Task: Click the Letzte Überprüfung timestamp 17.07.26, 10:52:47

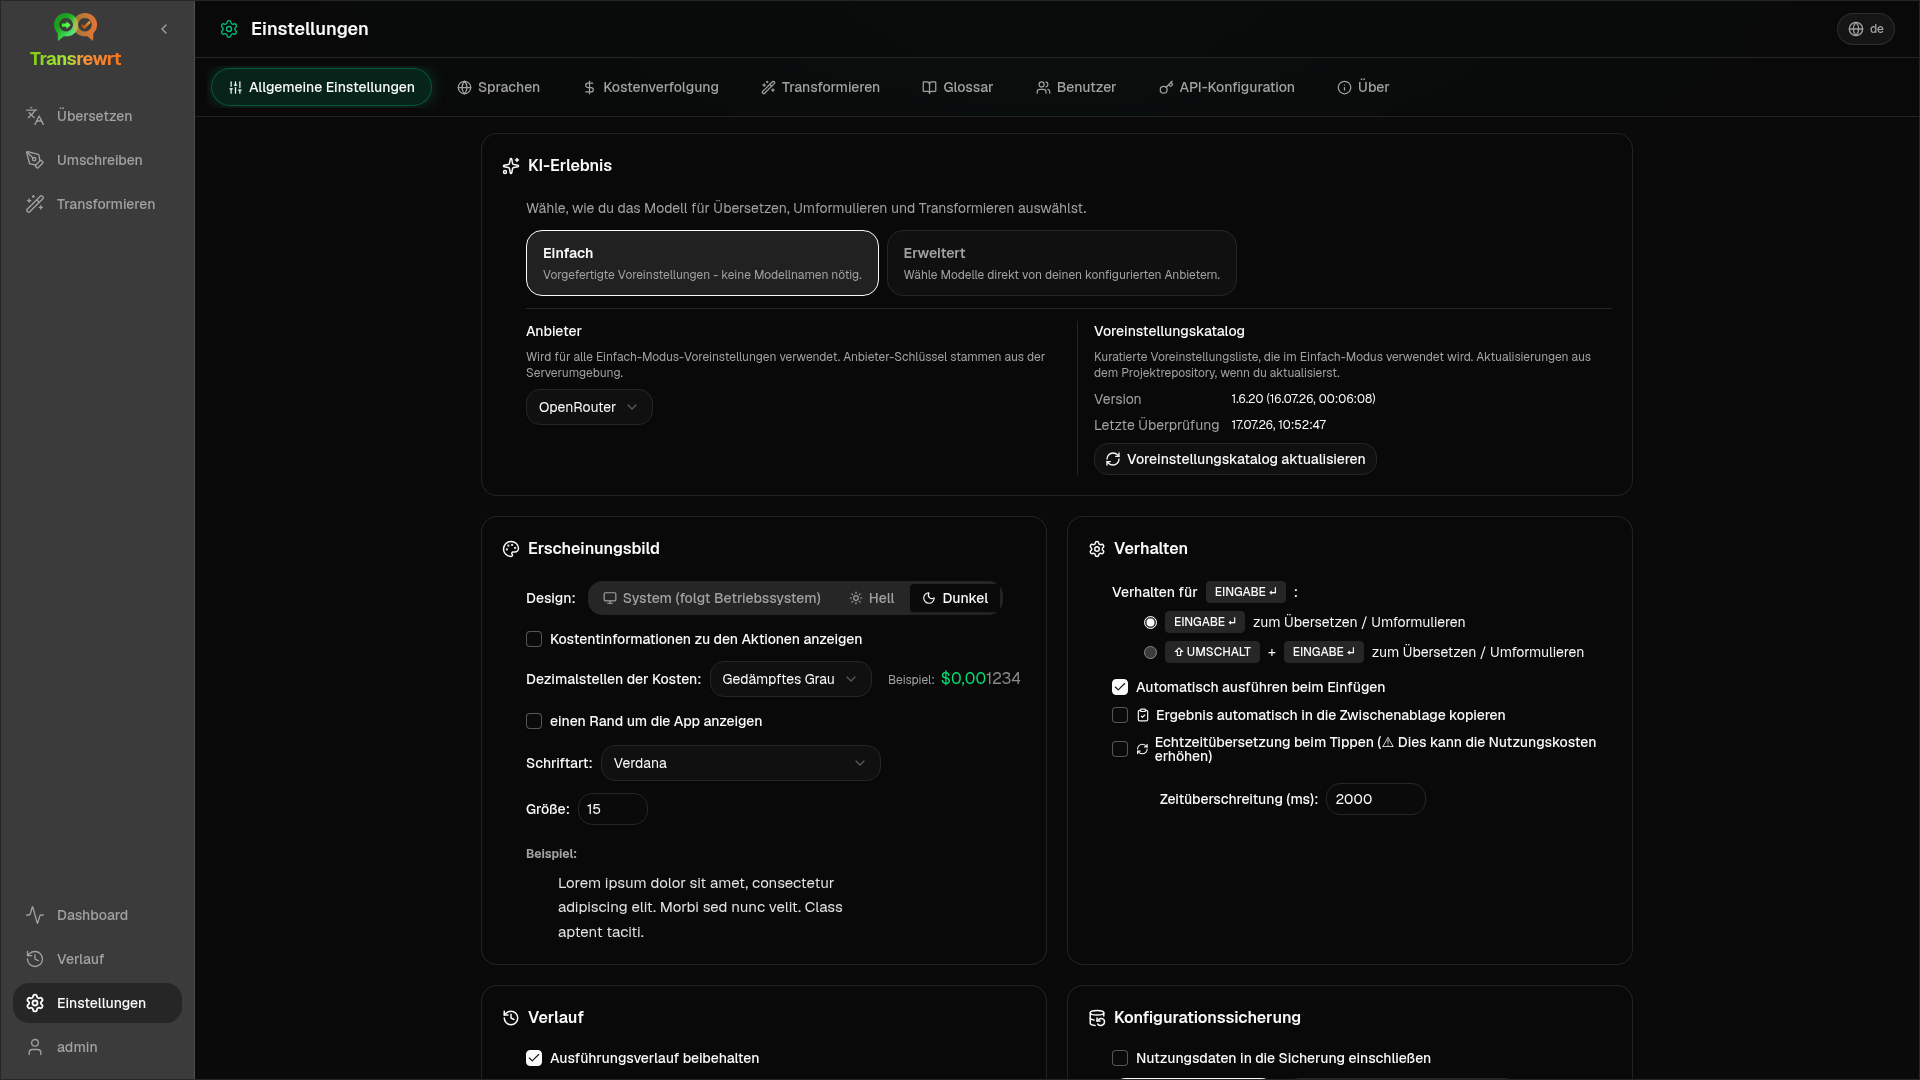Action: 1278,425
